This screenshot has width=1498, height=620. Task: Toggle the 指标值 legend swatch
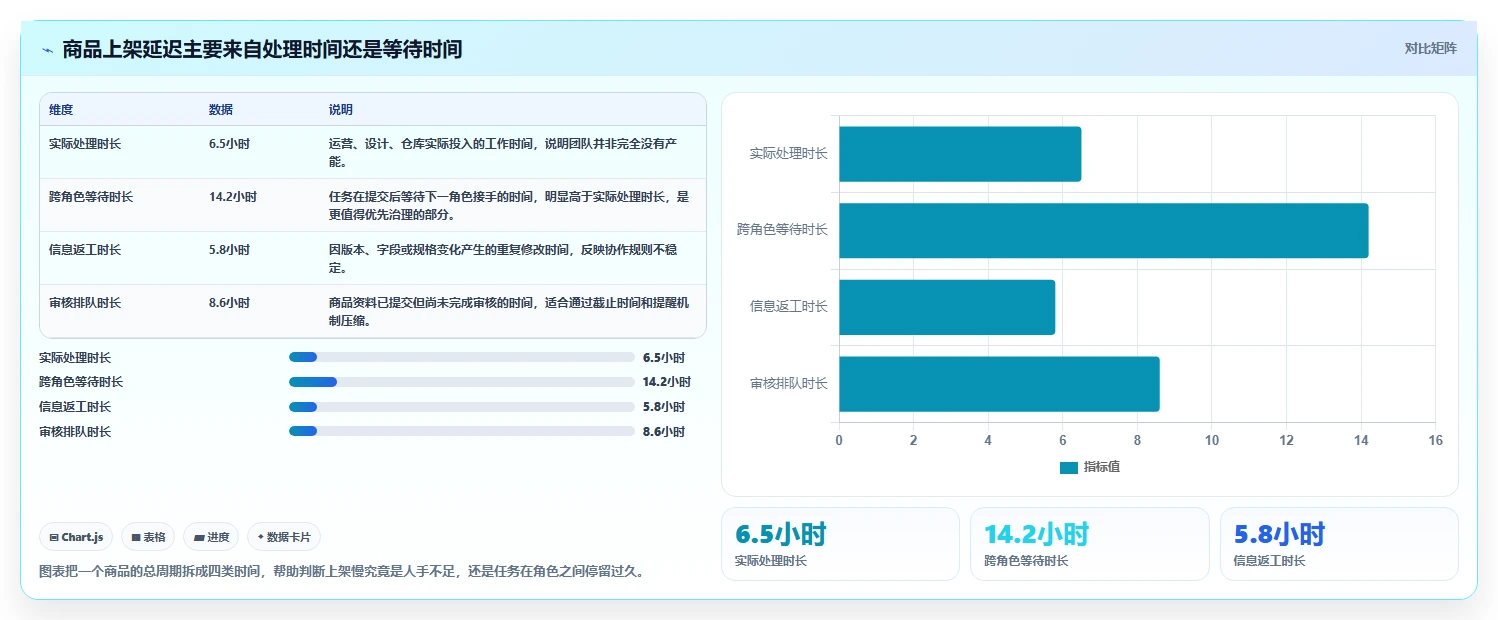point(1069,467)
